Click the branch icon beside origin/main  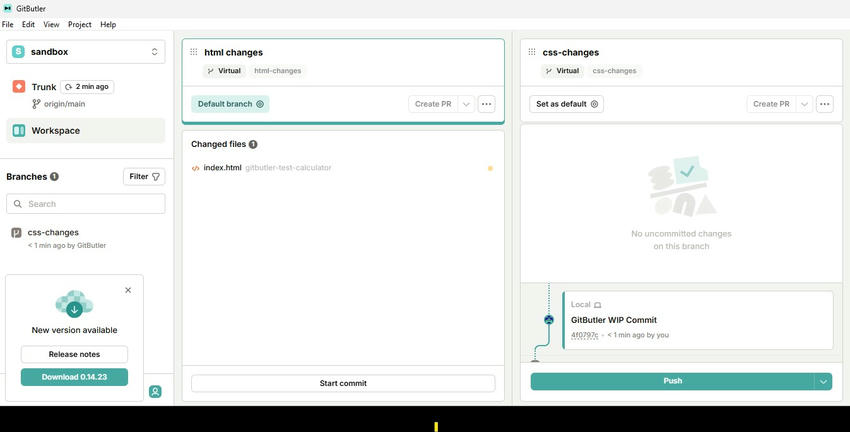pos(36,104)
